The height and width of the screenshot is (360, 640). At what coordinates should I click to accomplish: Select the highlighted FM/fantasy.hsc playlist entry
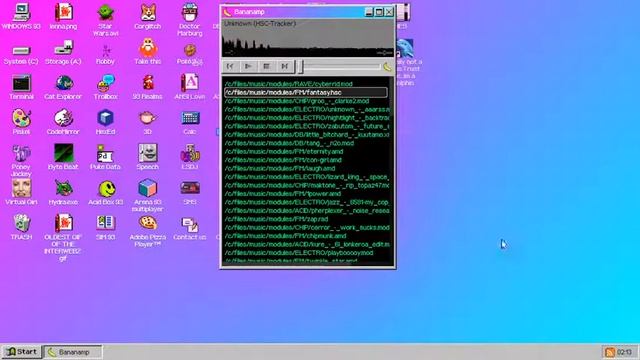coord(306,92)
